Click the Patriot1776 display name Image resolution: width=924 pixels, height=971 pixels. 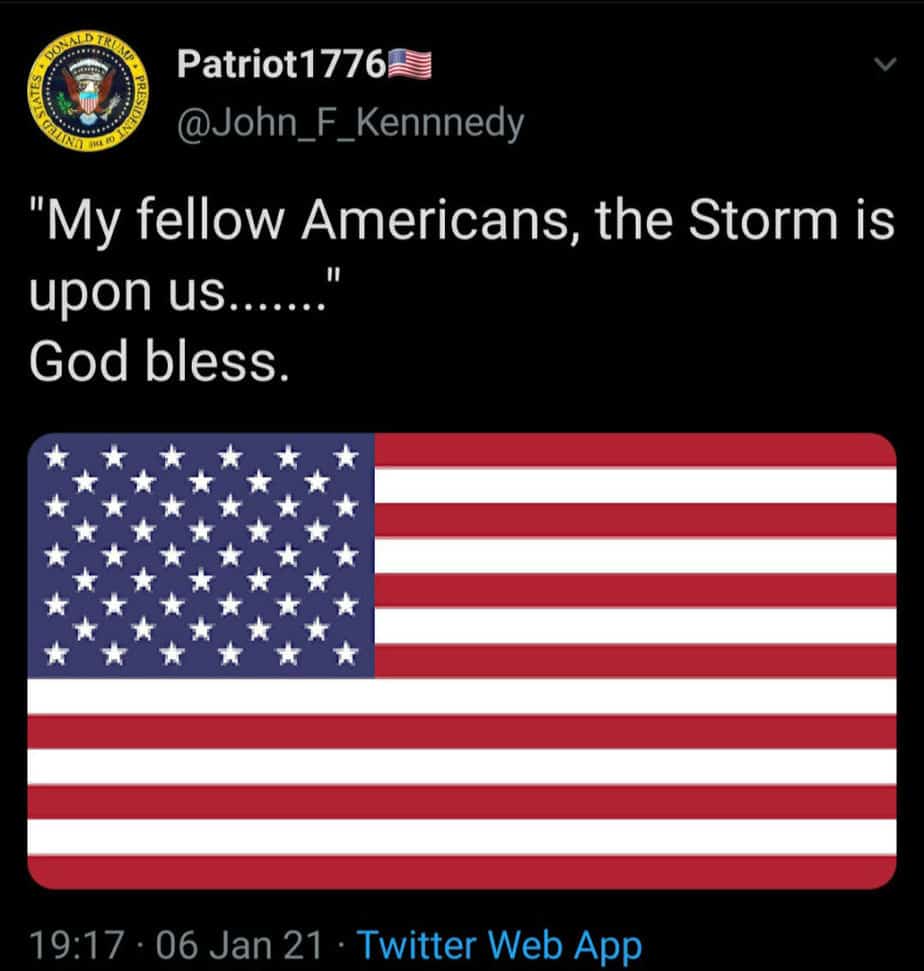pos(282,64)
